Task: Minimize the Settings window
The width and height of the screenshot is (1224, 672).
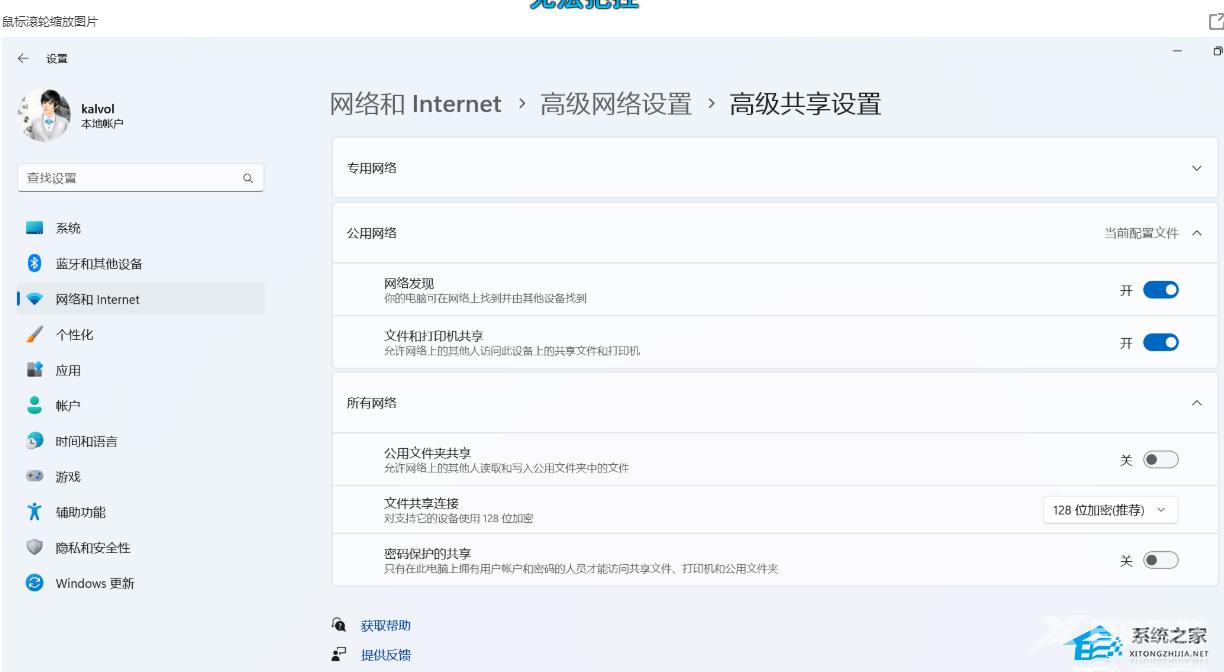Action: point(1177,52)
